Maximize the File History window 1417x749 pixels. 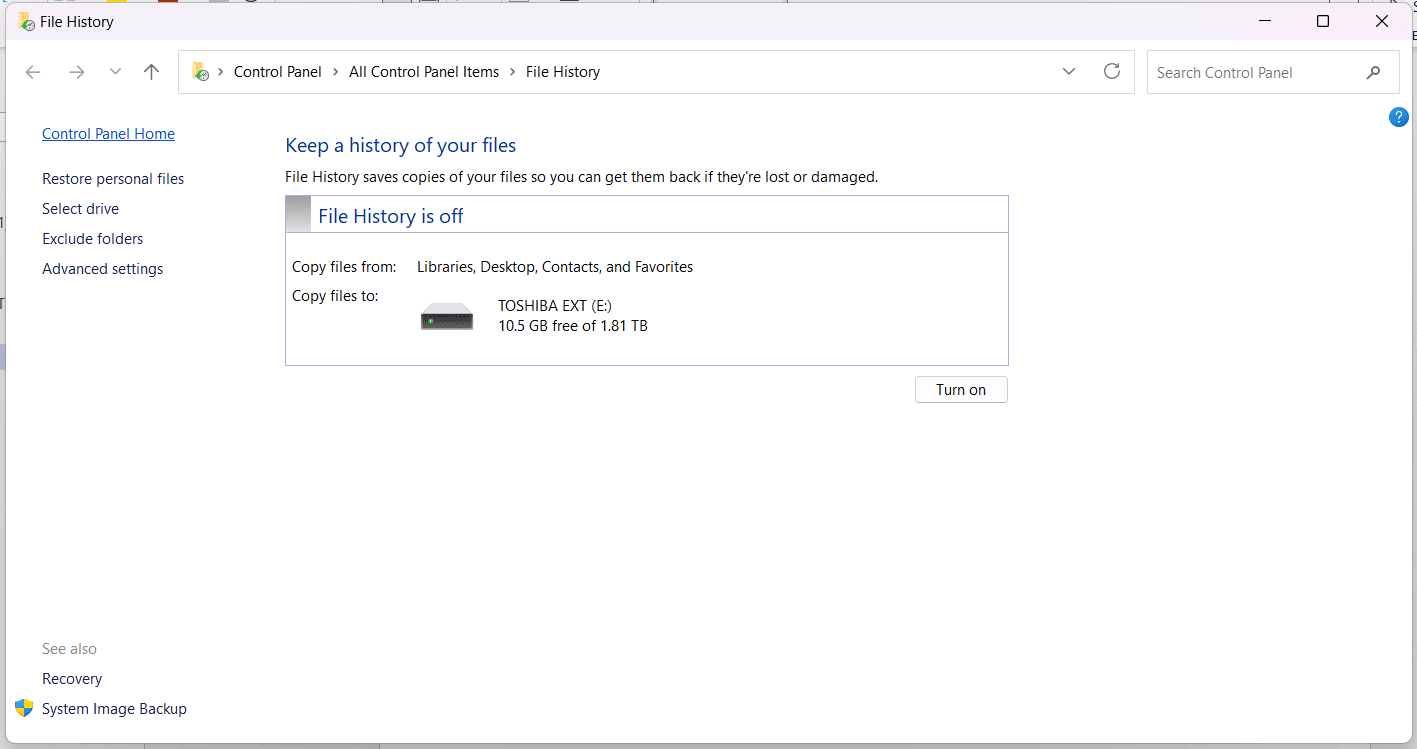[x=1323, y=21]
